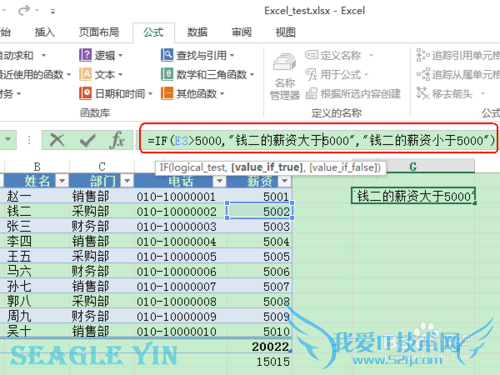Click the Text functions icon

85,74
